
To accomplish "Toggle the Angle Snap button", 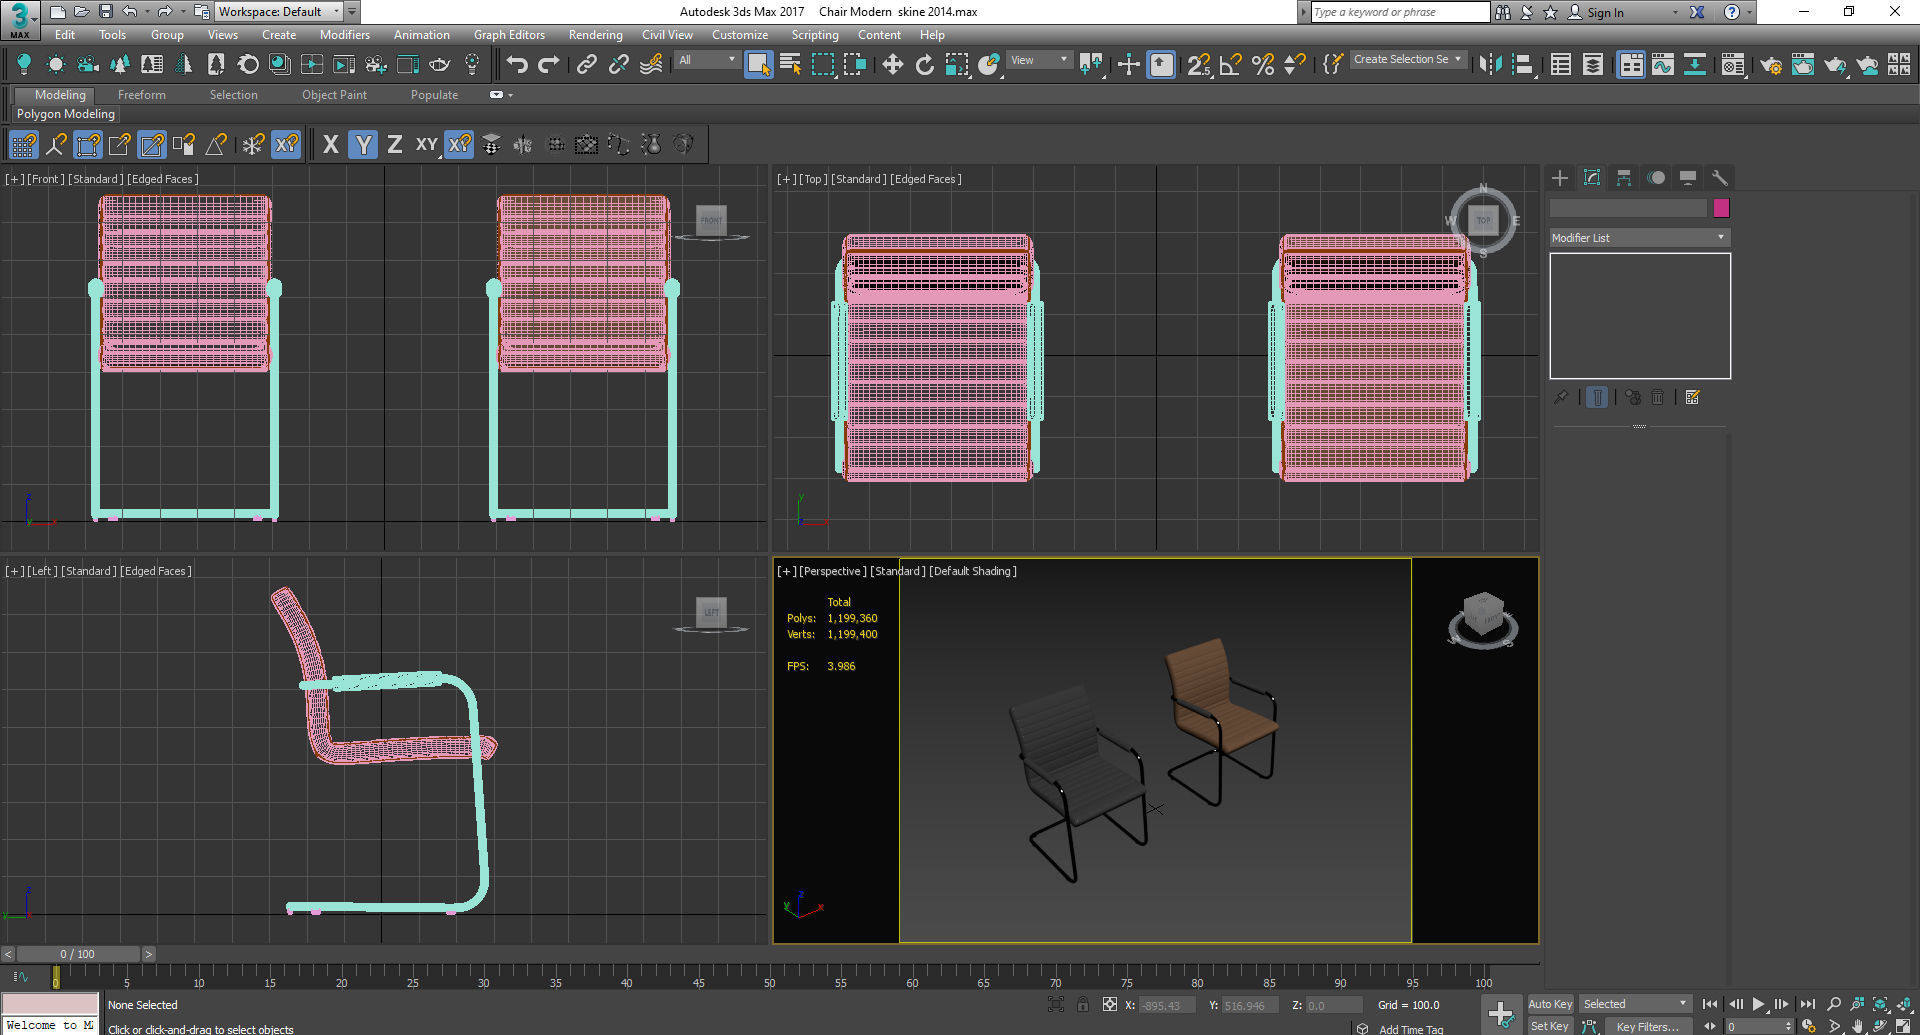I will tap(1231, 65).
